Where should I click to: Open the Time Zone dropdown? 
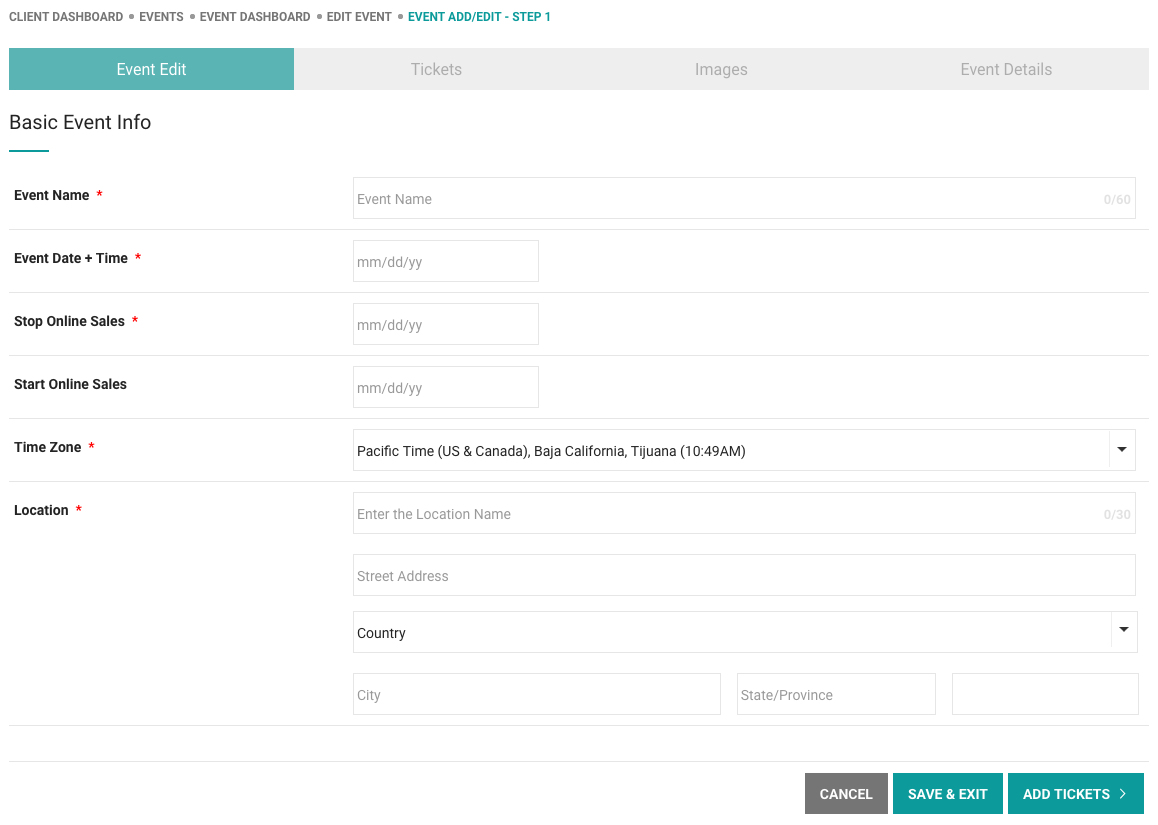click(x=744, y=450)
